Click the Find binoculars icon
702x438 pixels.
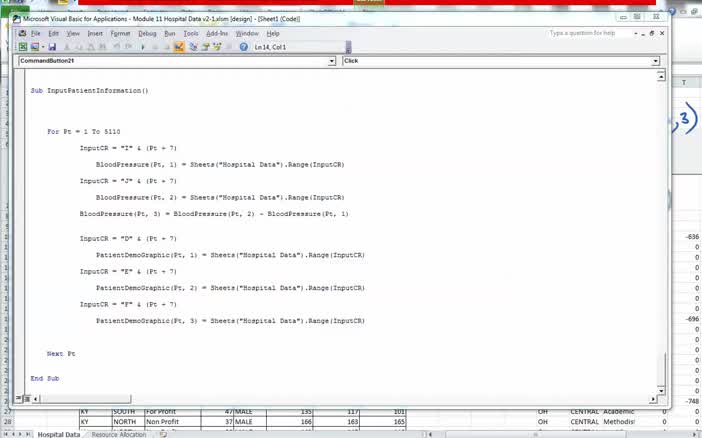[102, 47]
